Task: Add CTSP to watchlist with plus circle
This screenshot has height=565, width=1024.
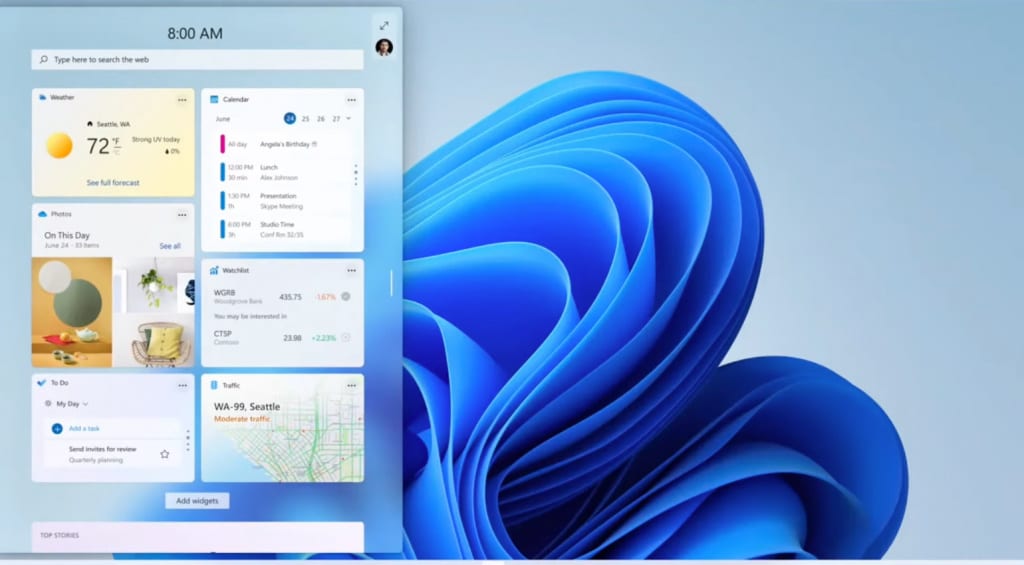Action: (x=345, y=338)
